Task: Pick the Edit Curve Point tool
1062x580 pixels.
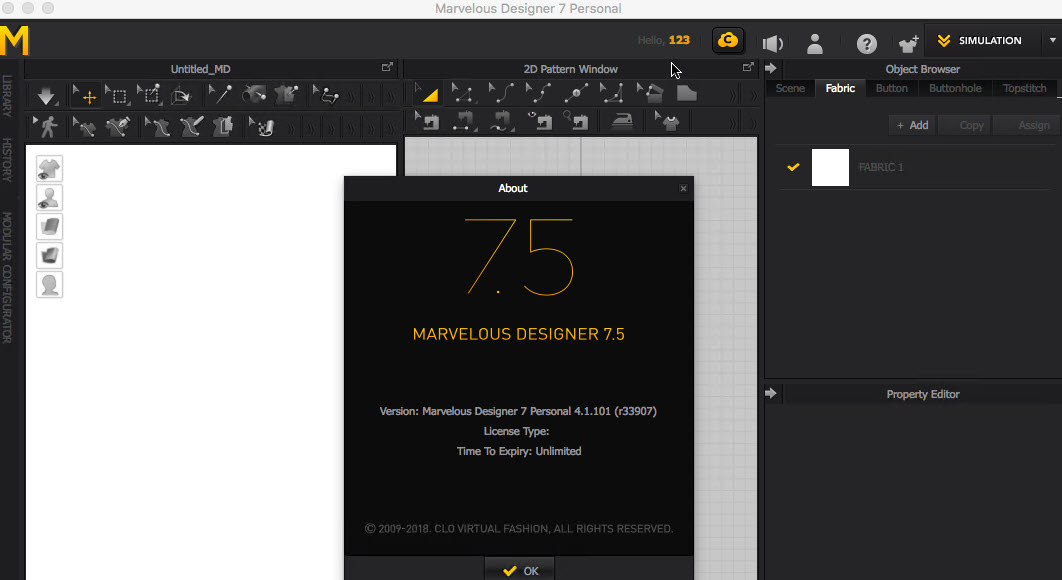Action: coord(538,94)
